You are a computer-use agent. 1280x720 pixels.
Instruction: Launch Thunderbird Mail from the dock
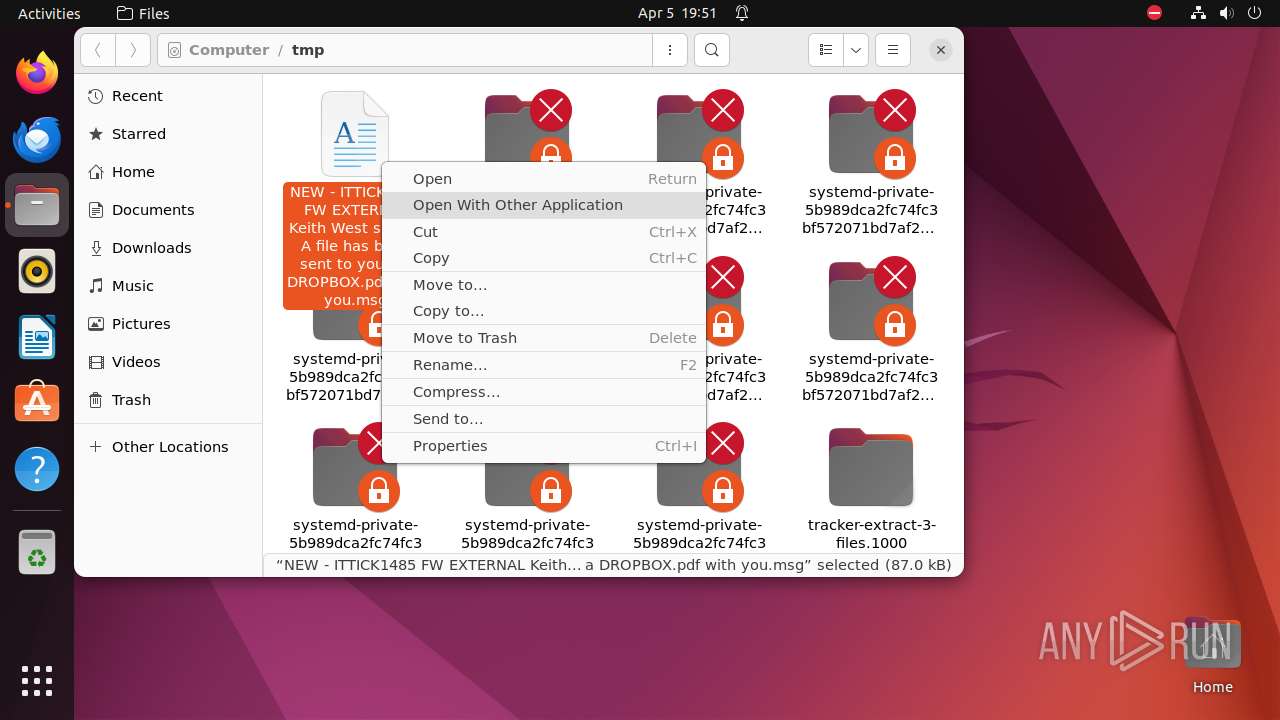point(37,139)
